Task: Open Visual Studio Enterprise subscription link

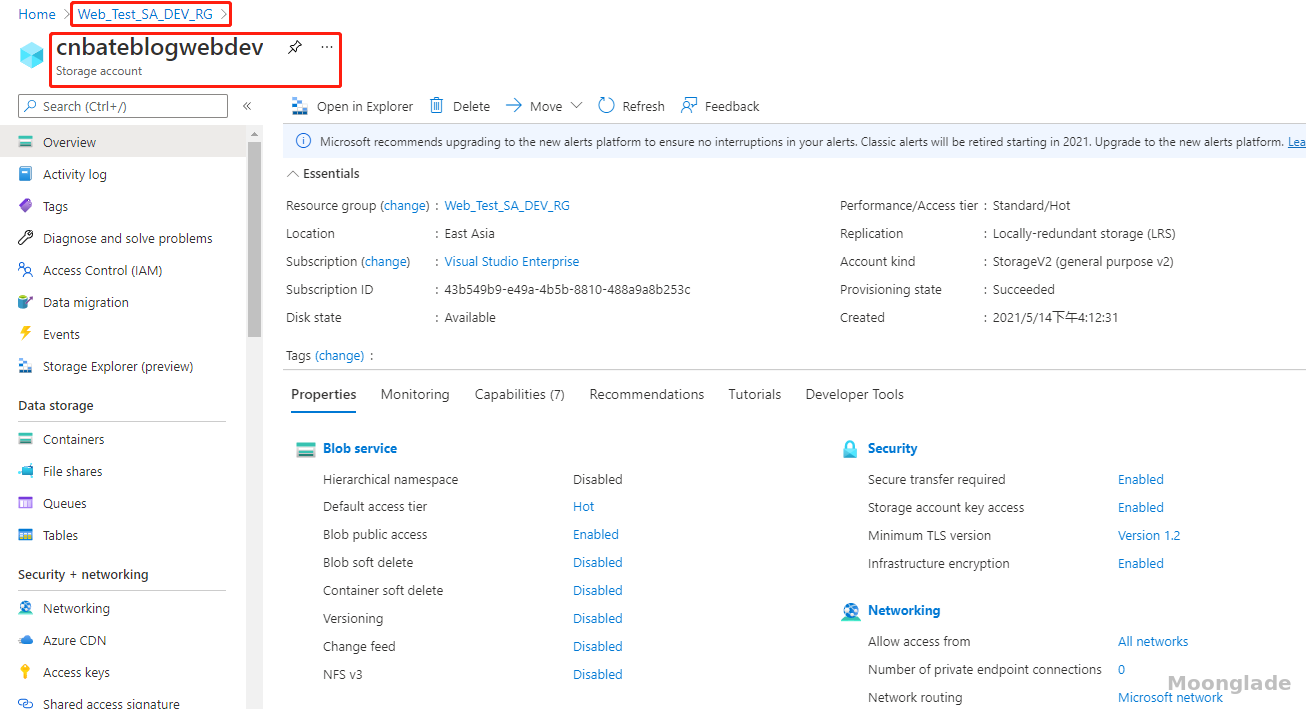Action: [x=512, y=261]
